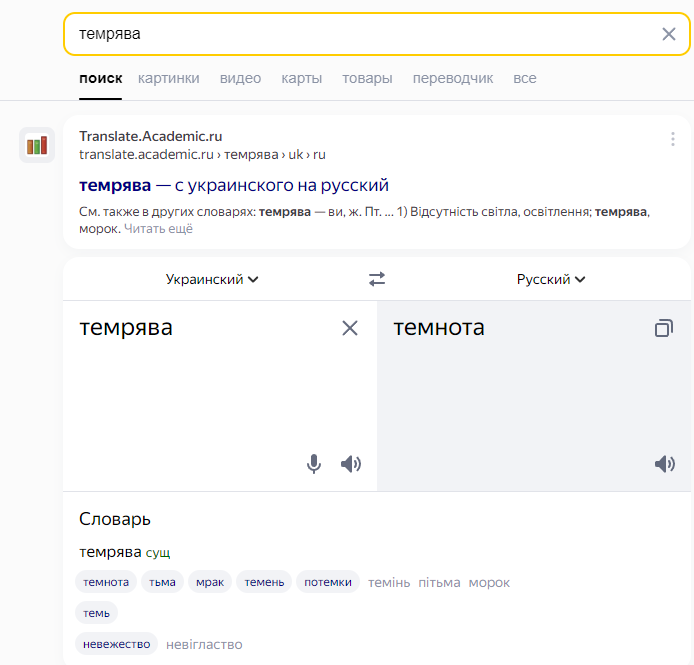This screenshot has height=665, width=694.
Task: Clear the translator source text темрява
Action: pos(350,328)
